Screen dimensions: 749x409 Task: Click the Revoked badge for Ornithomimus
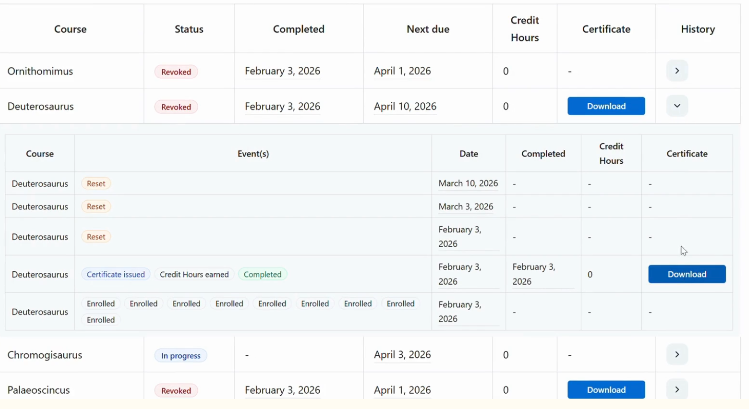click(176, 72)
